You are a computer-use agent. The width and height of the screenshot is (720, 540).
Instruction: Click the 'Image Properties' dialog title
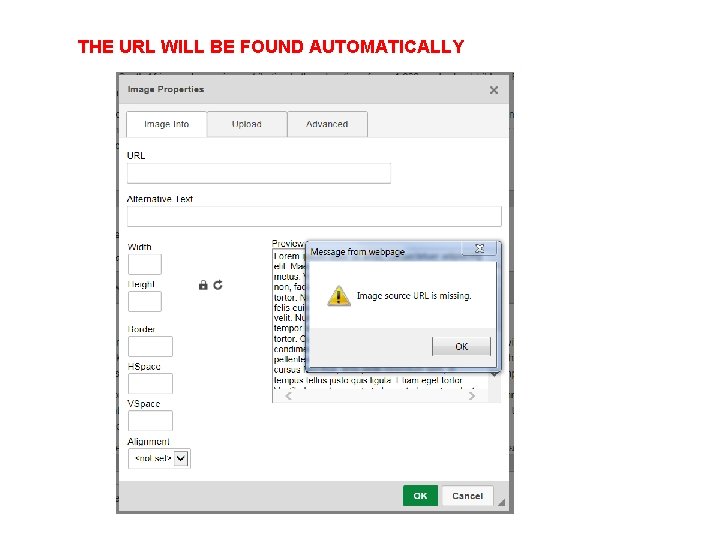[166, 89]
